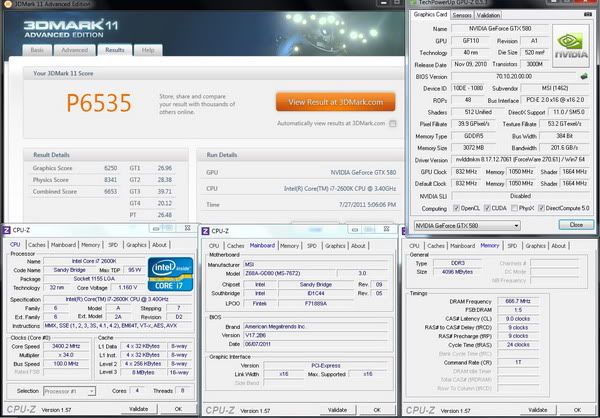Click the Combined Score value 6653
The width and height of the screenshot is (600, 418).
click(x=111, y=191)
